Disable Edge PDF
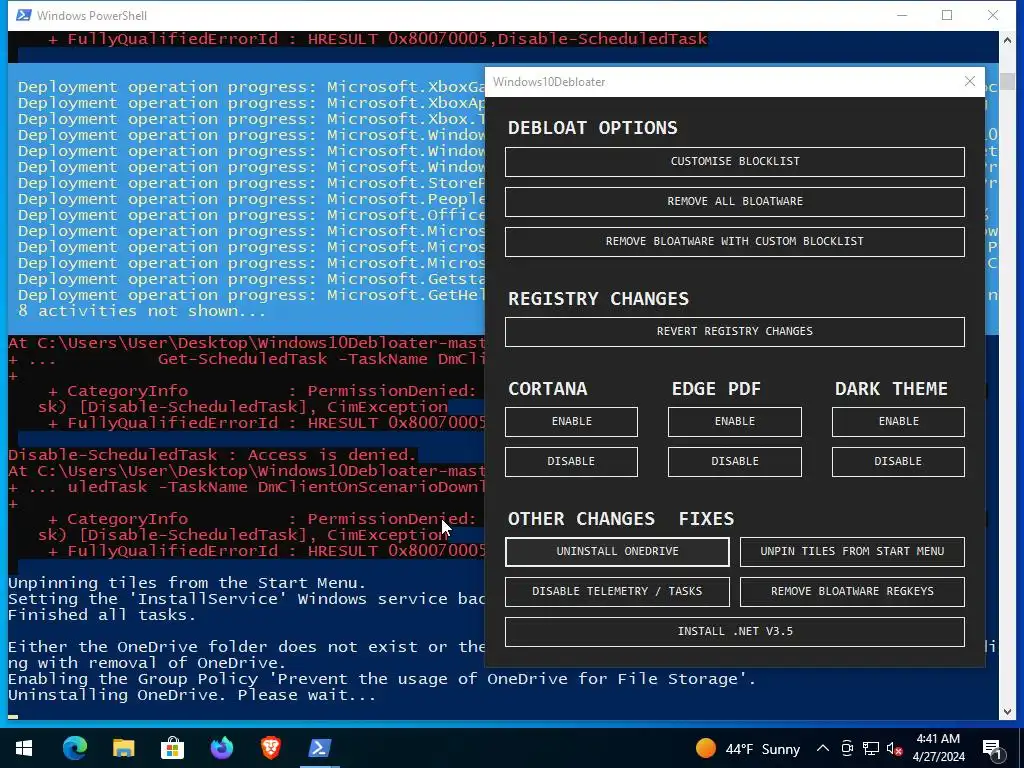1024x768 pixels. pyautogui.click(x=735, y=461)
